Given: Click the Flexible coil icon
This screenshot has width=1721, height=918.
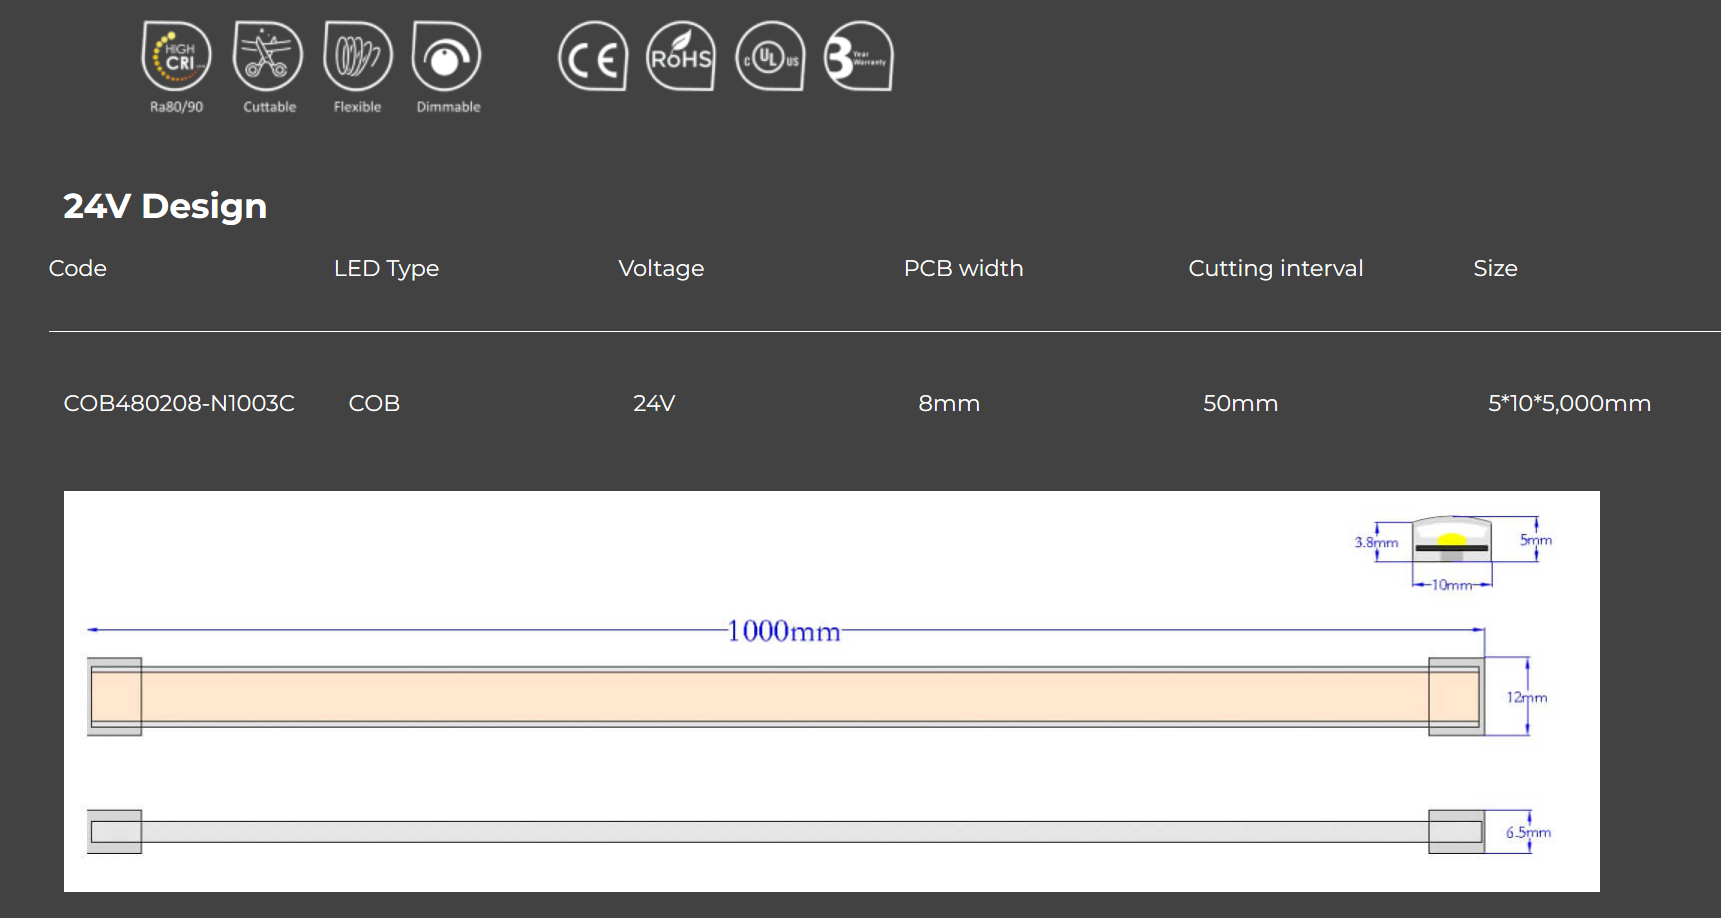Looking at the screenshot, I should point(358,56).
